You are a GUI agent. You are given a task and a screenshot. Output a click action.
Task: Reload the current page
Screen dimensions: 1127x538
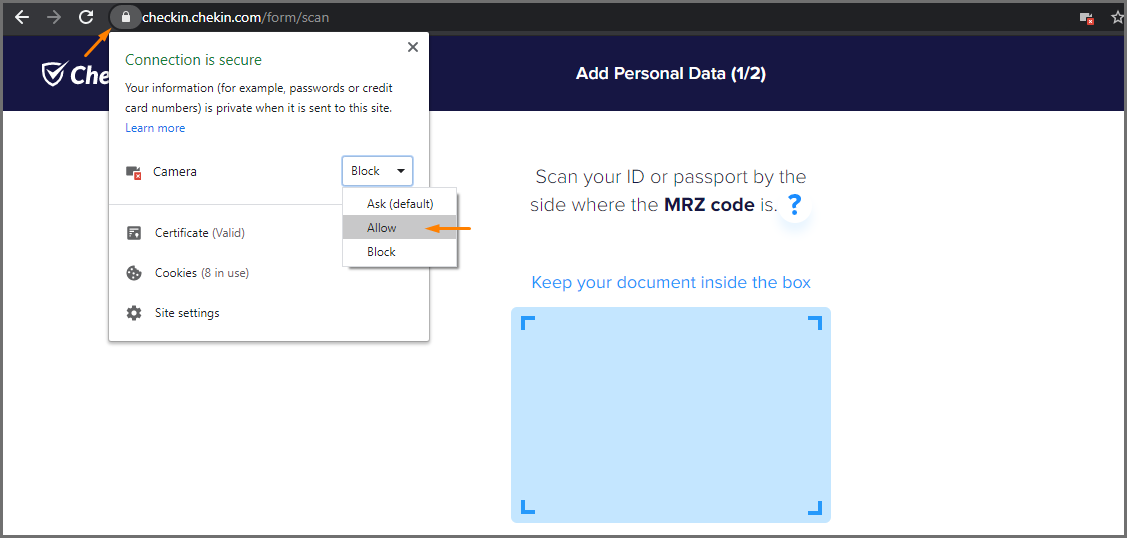(x=87, y=17)
